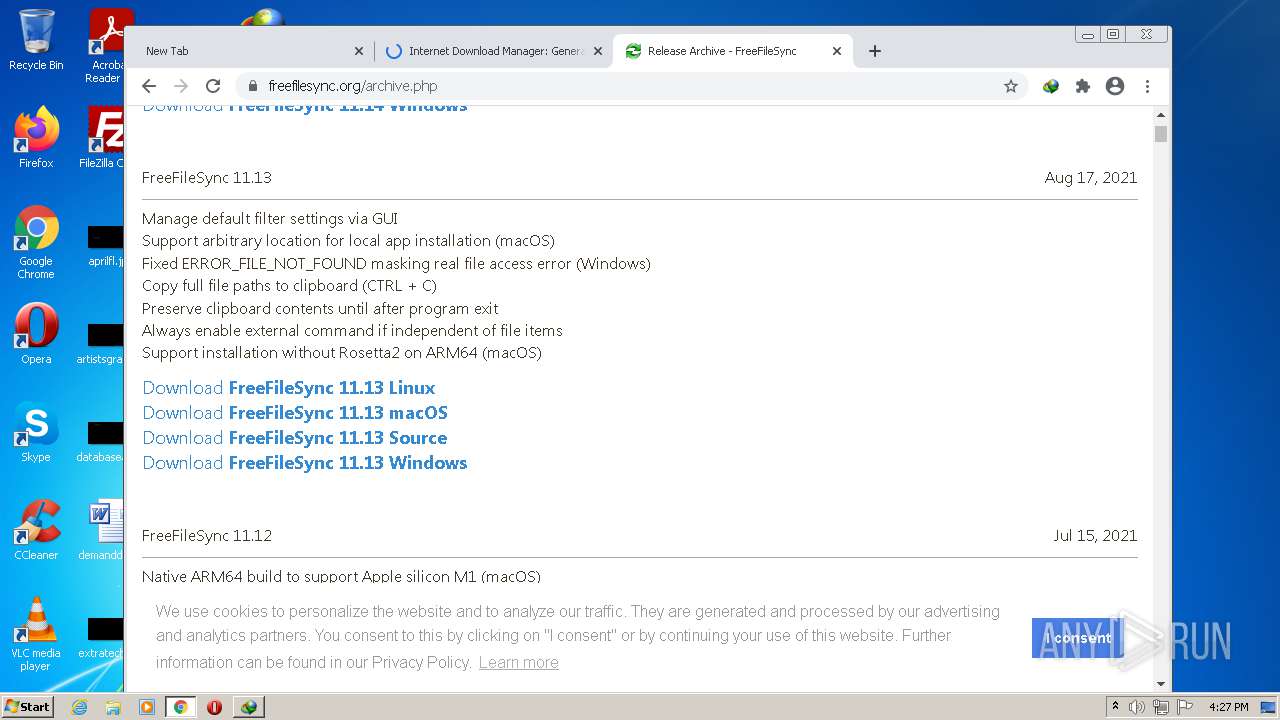Open Chrome's three-dot menu
The width and height of the screenshot is (1280, 720).
1147,86
